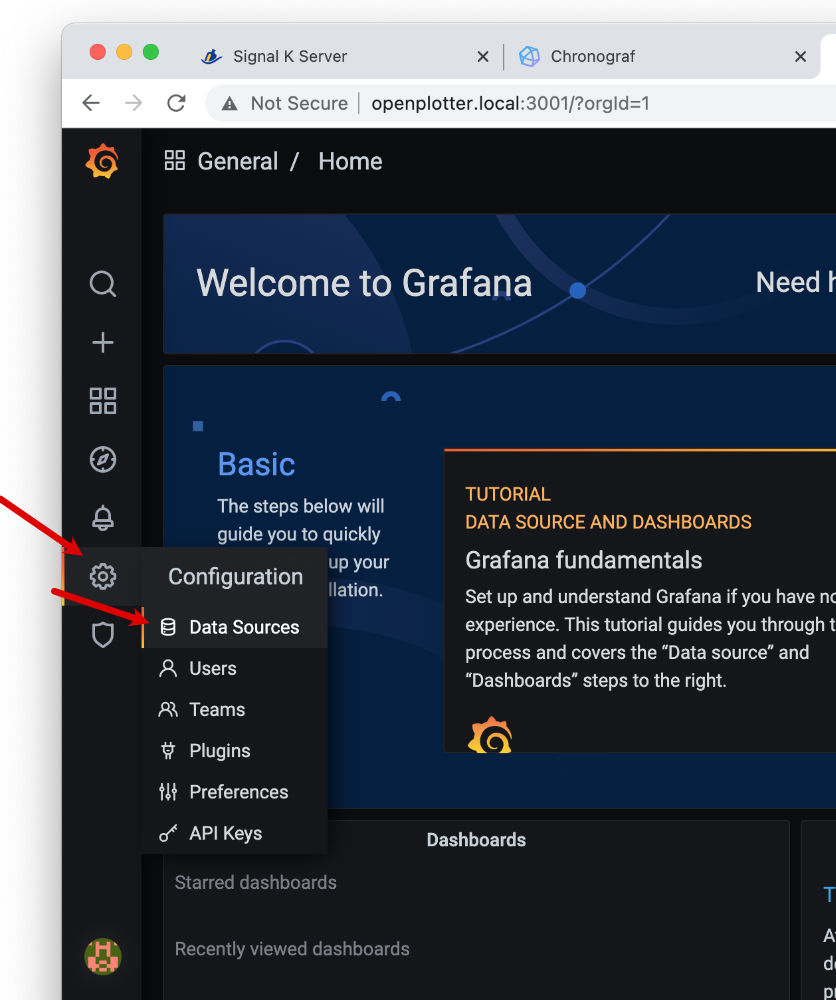Click the user avatar in sidebar
The height and width of the screenshot is (1000, 836).
coord(103,956)
